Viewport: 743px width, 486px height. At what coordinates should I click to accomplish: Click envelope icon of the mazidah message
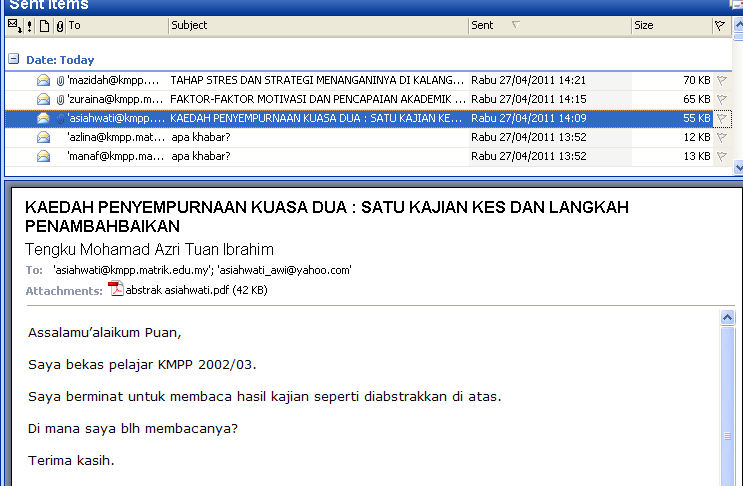(43, 80)
